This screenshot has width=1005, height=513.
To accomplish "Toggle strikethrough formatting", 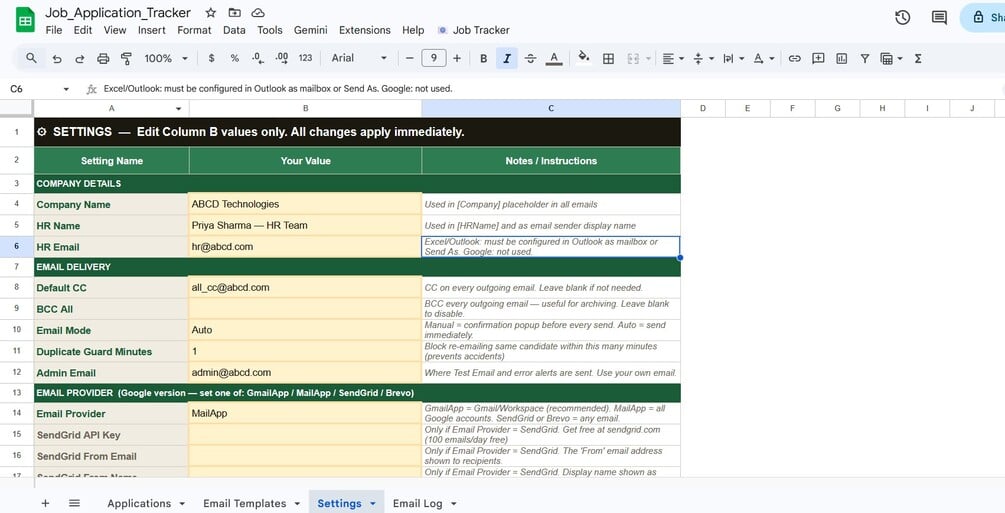I will pos(530,58).
